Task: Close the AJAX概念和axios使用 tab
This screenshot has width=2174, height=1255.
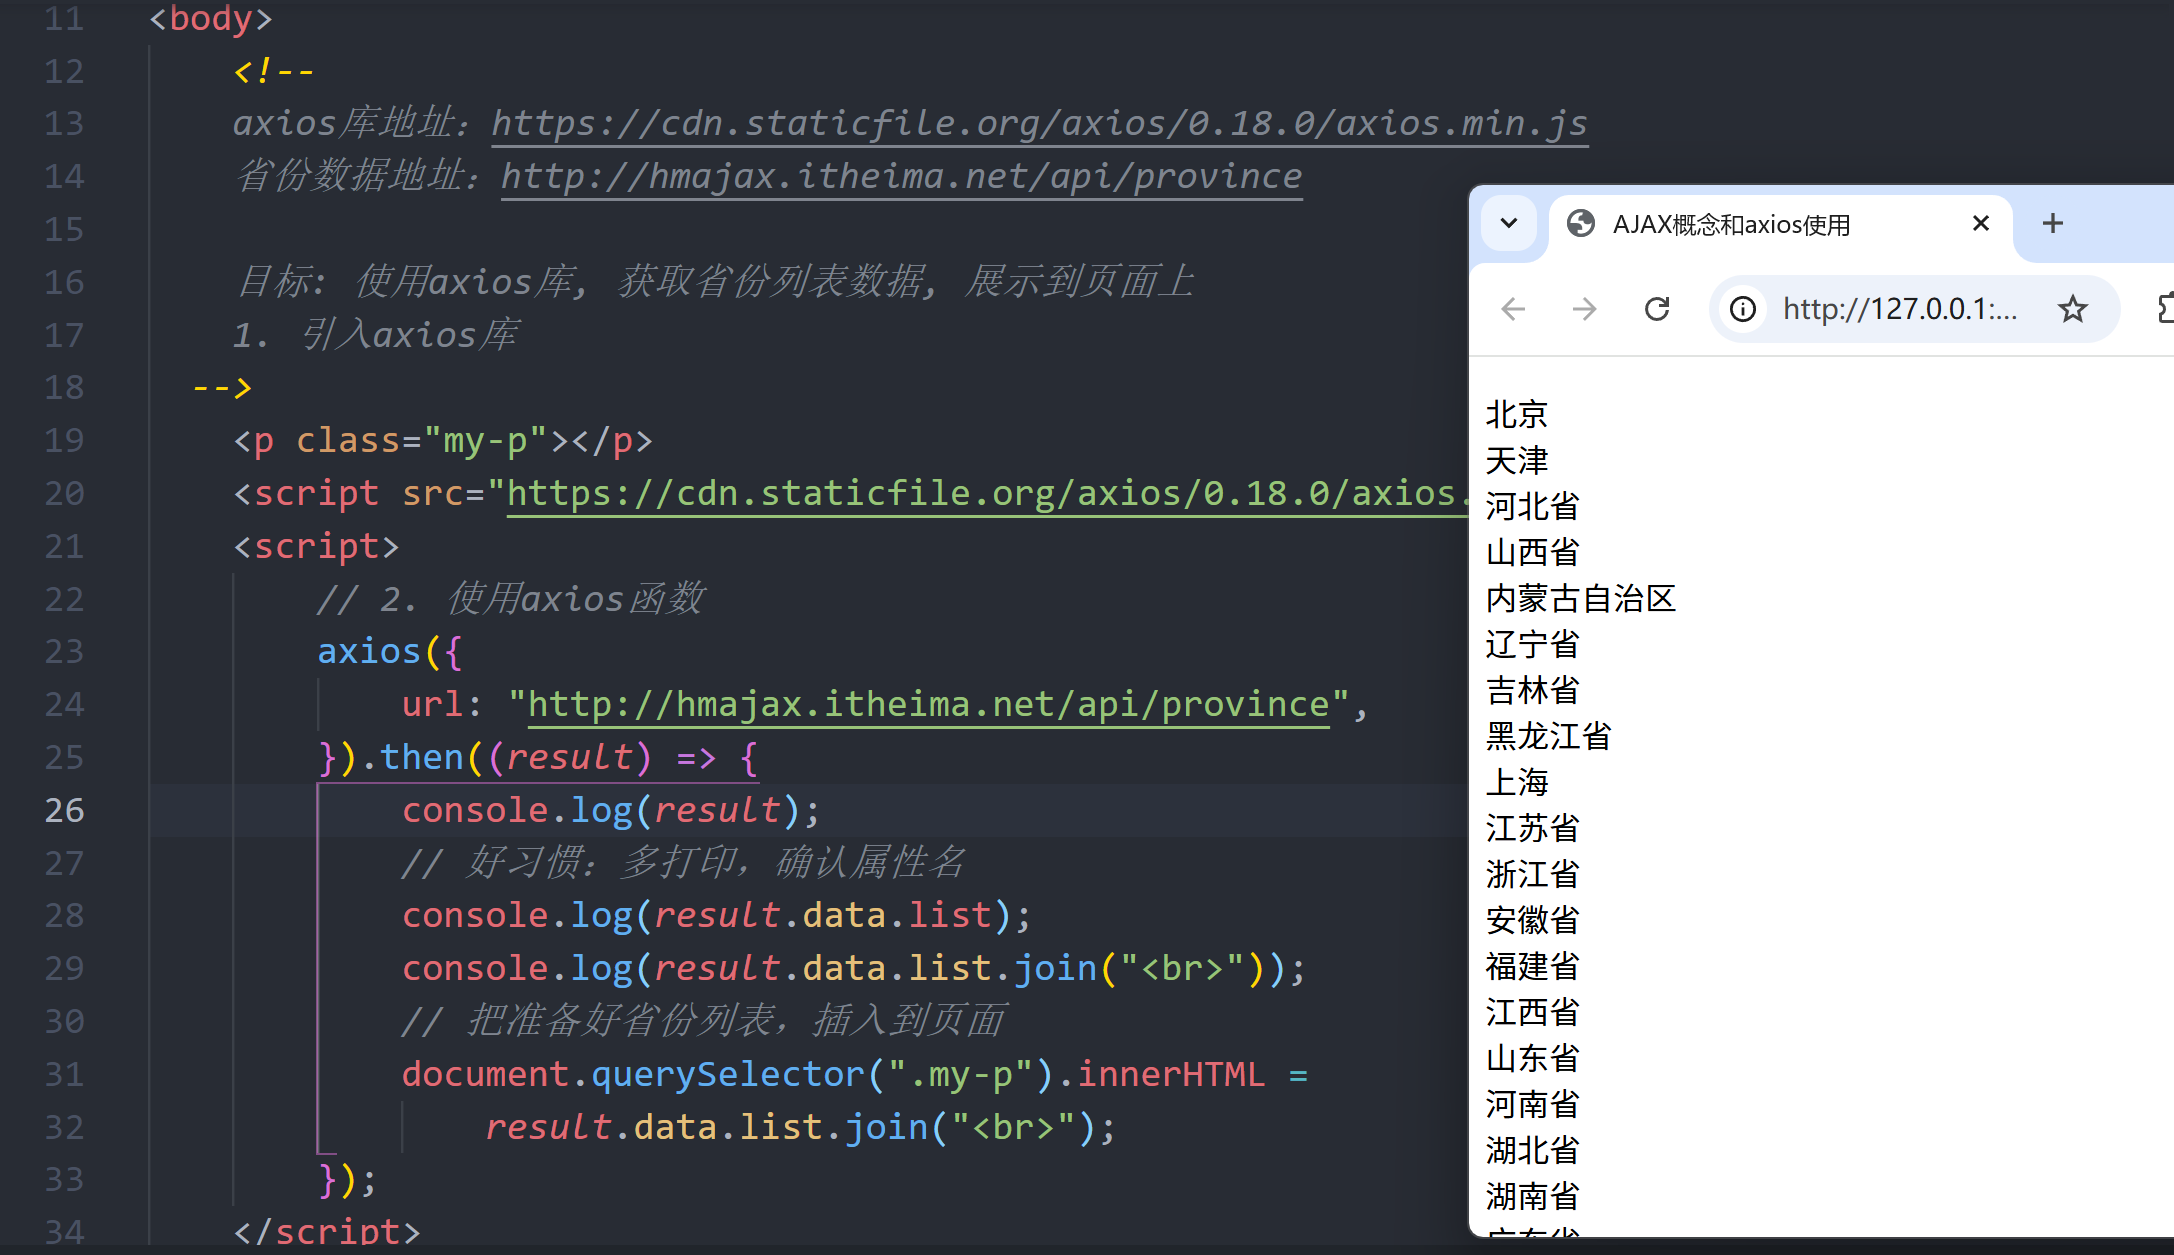Action: click(x=1980, y=224)
